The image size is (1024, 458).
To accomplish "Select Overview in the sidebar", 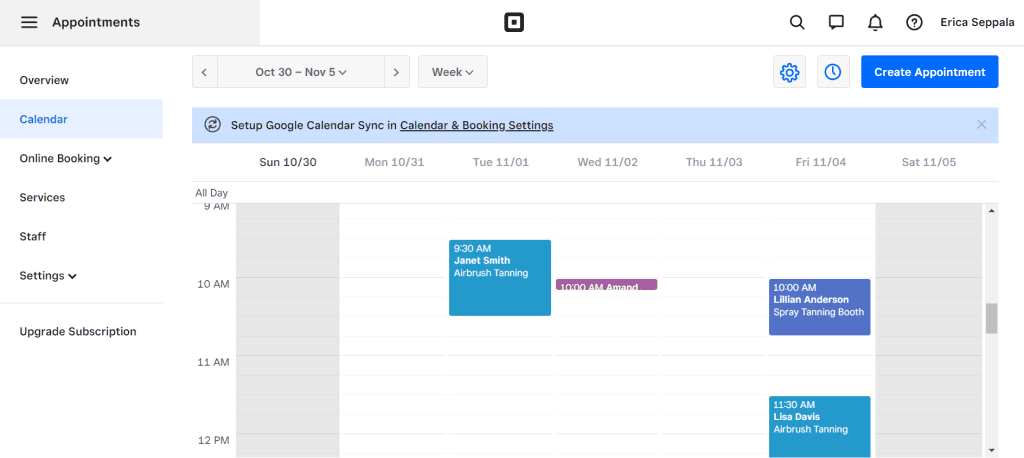I will tap(44, 80).
